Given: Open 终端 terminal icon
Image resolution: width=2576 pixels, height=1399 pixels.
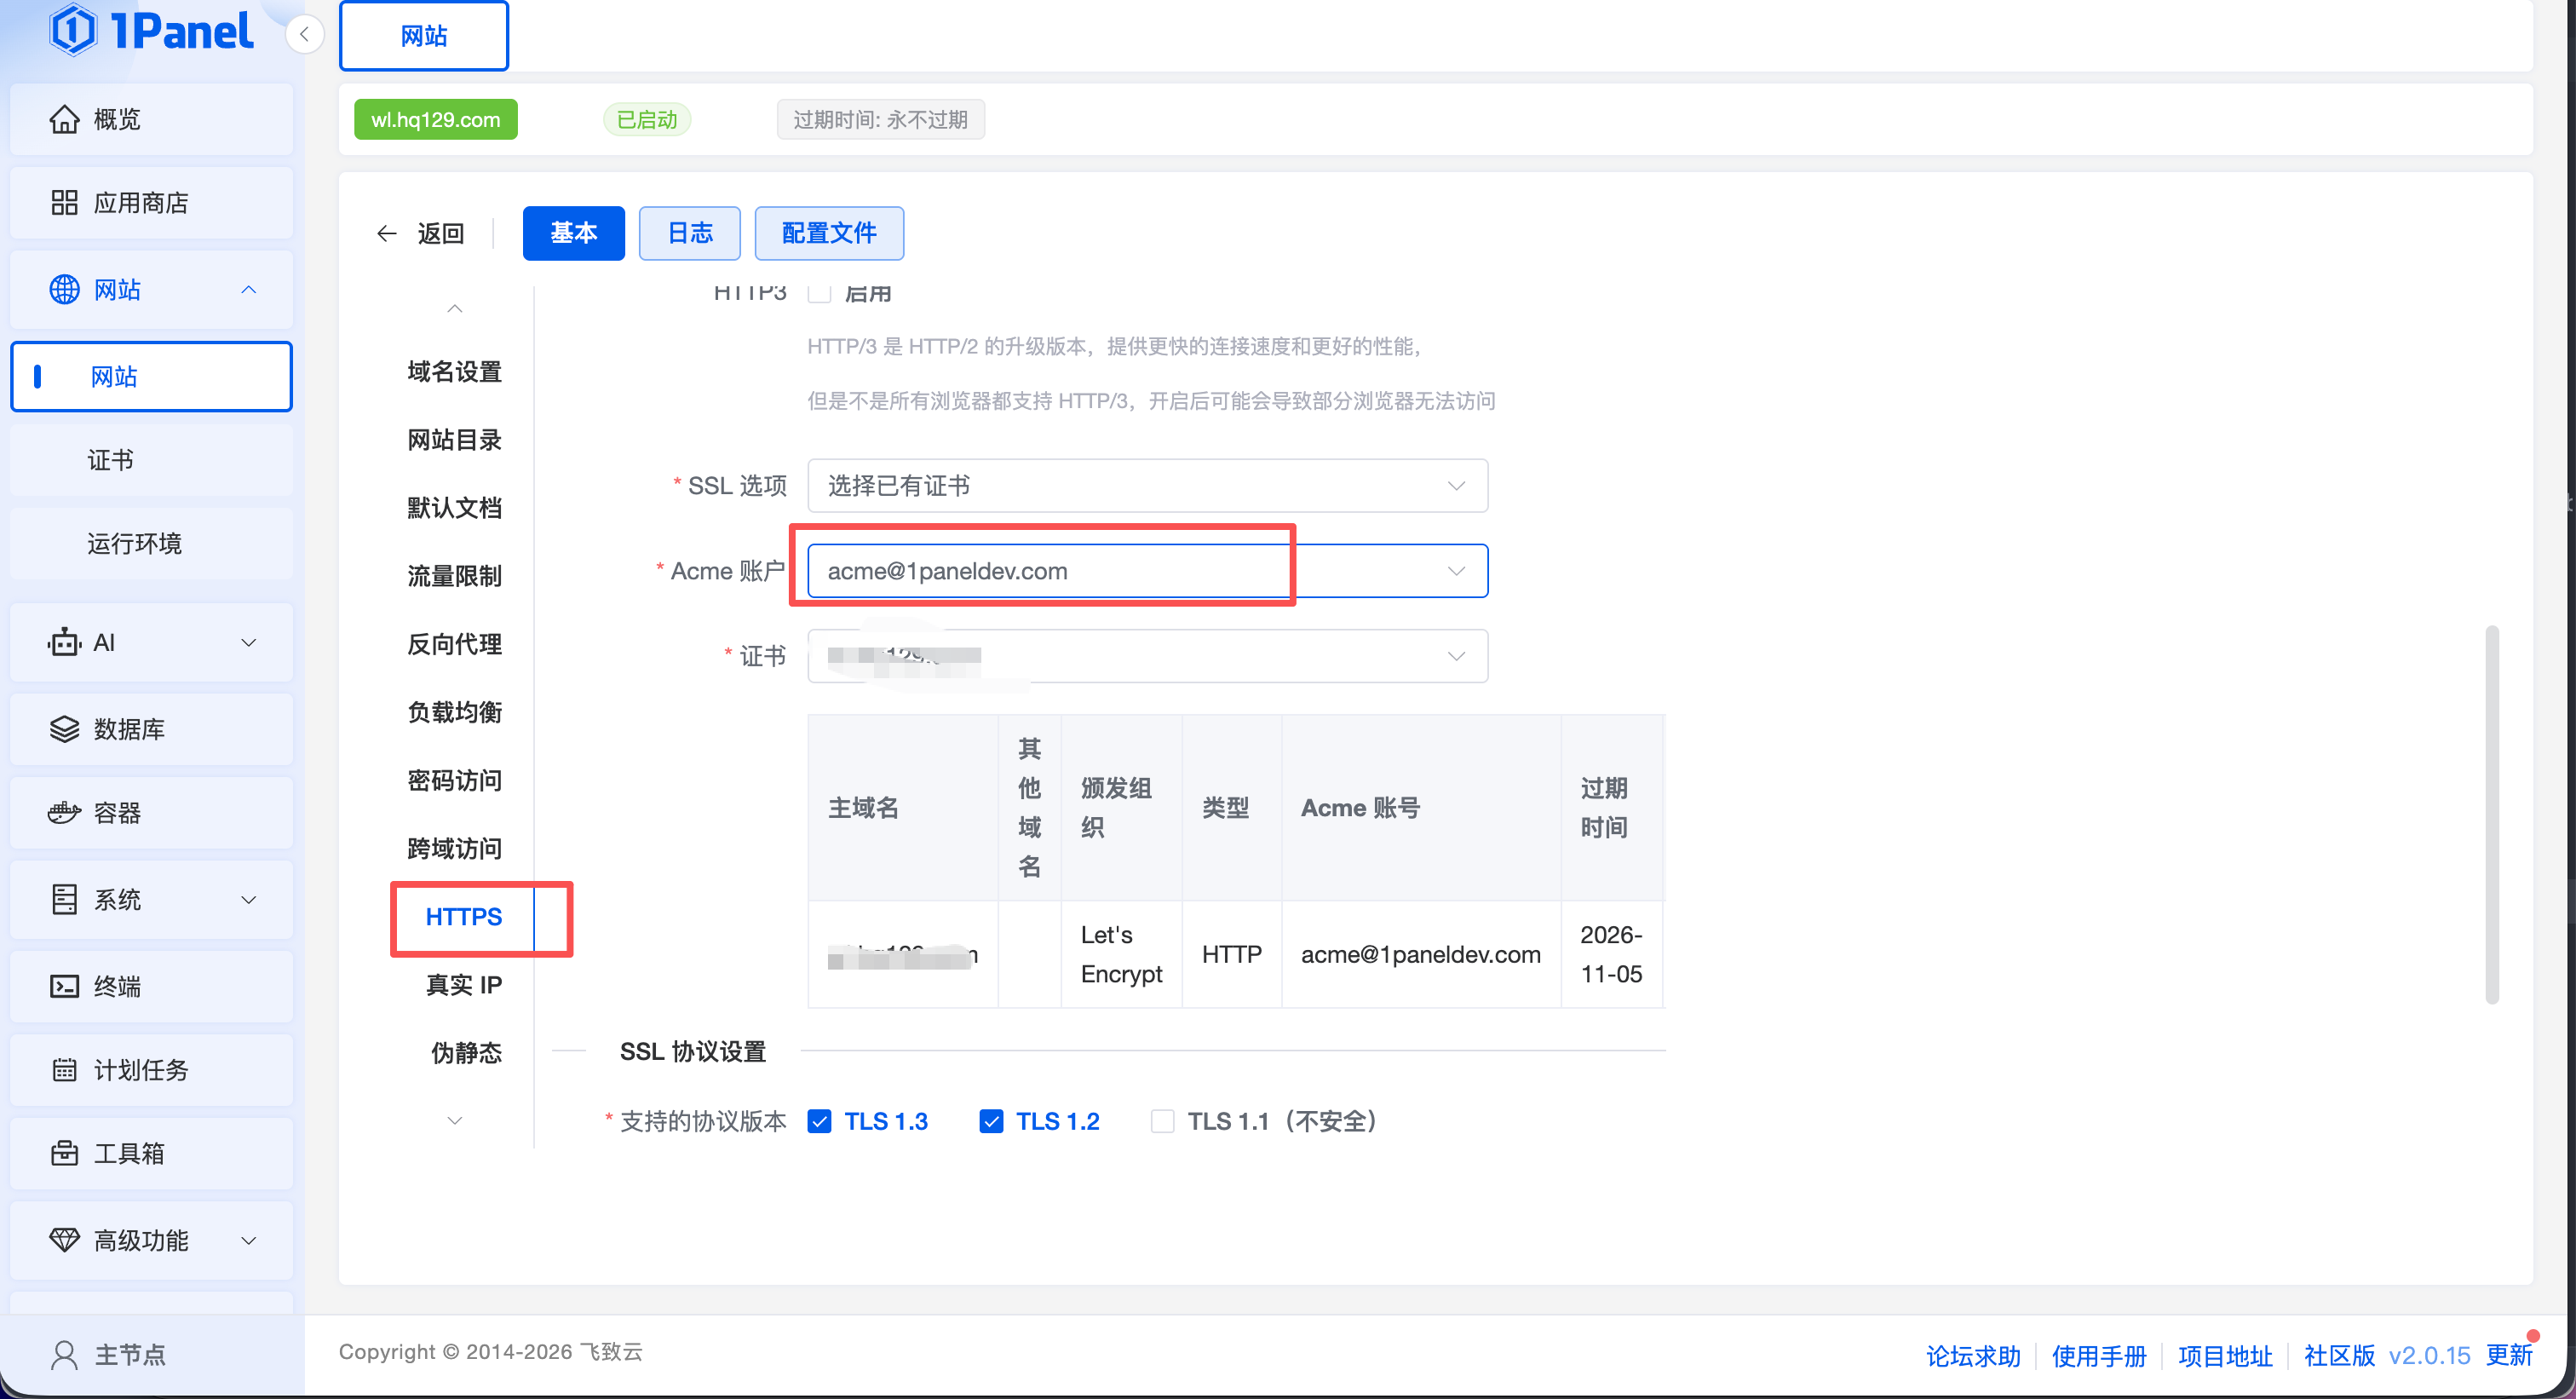Looking at the screenshot, I should point(64,986).
